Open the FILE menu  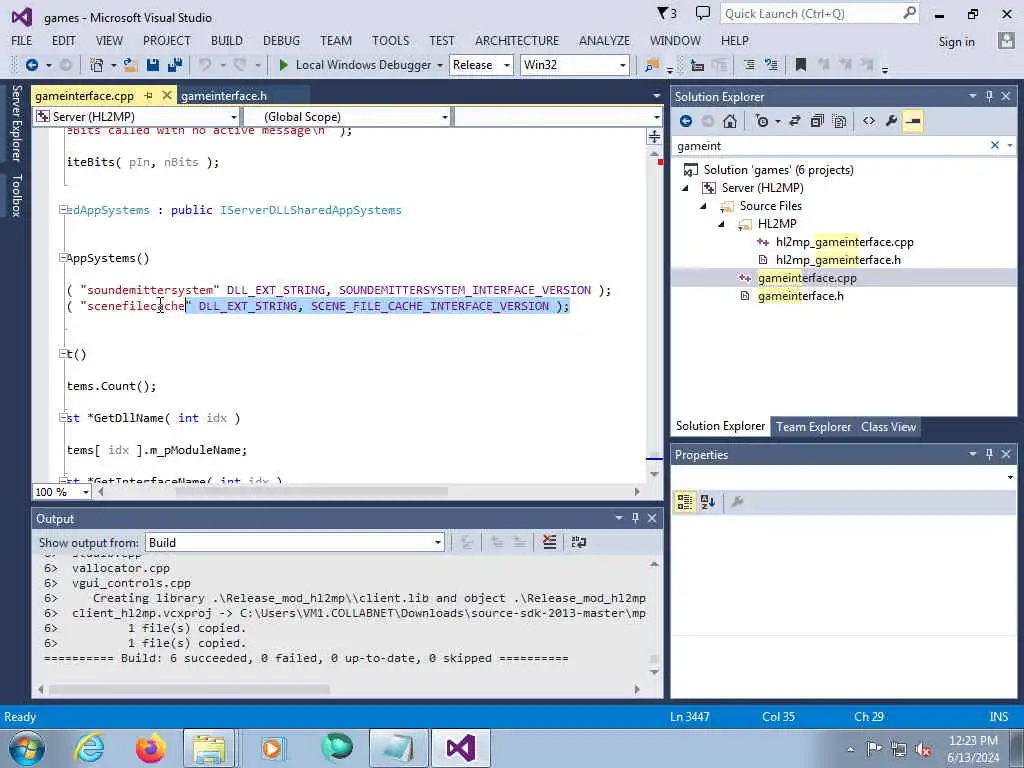pos(22,40)
